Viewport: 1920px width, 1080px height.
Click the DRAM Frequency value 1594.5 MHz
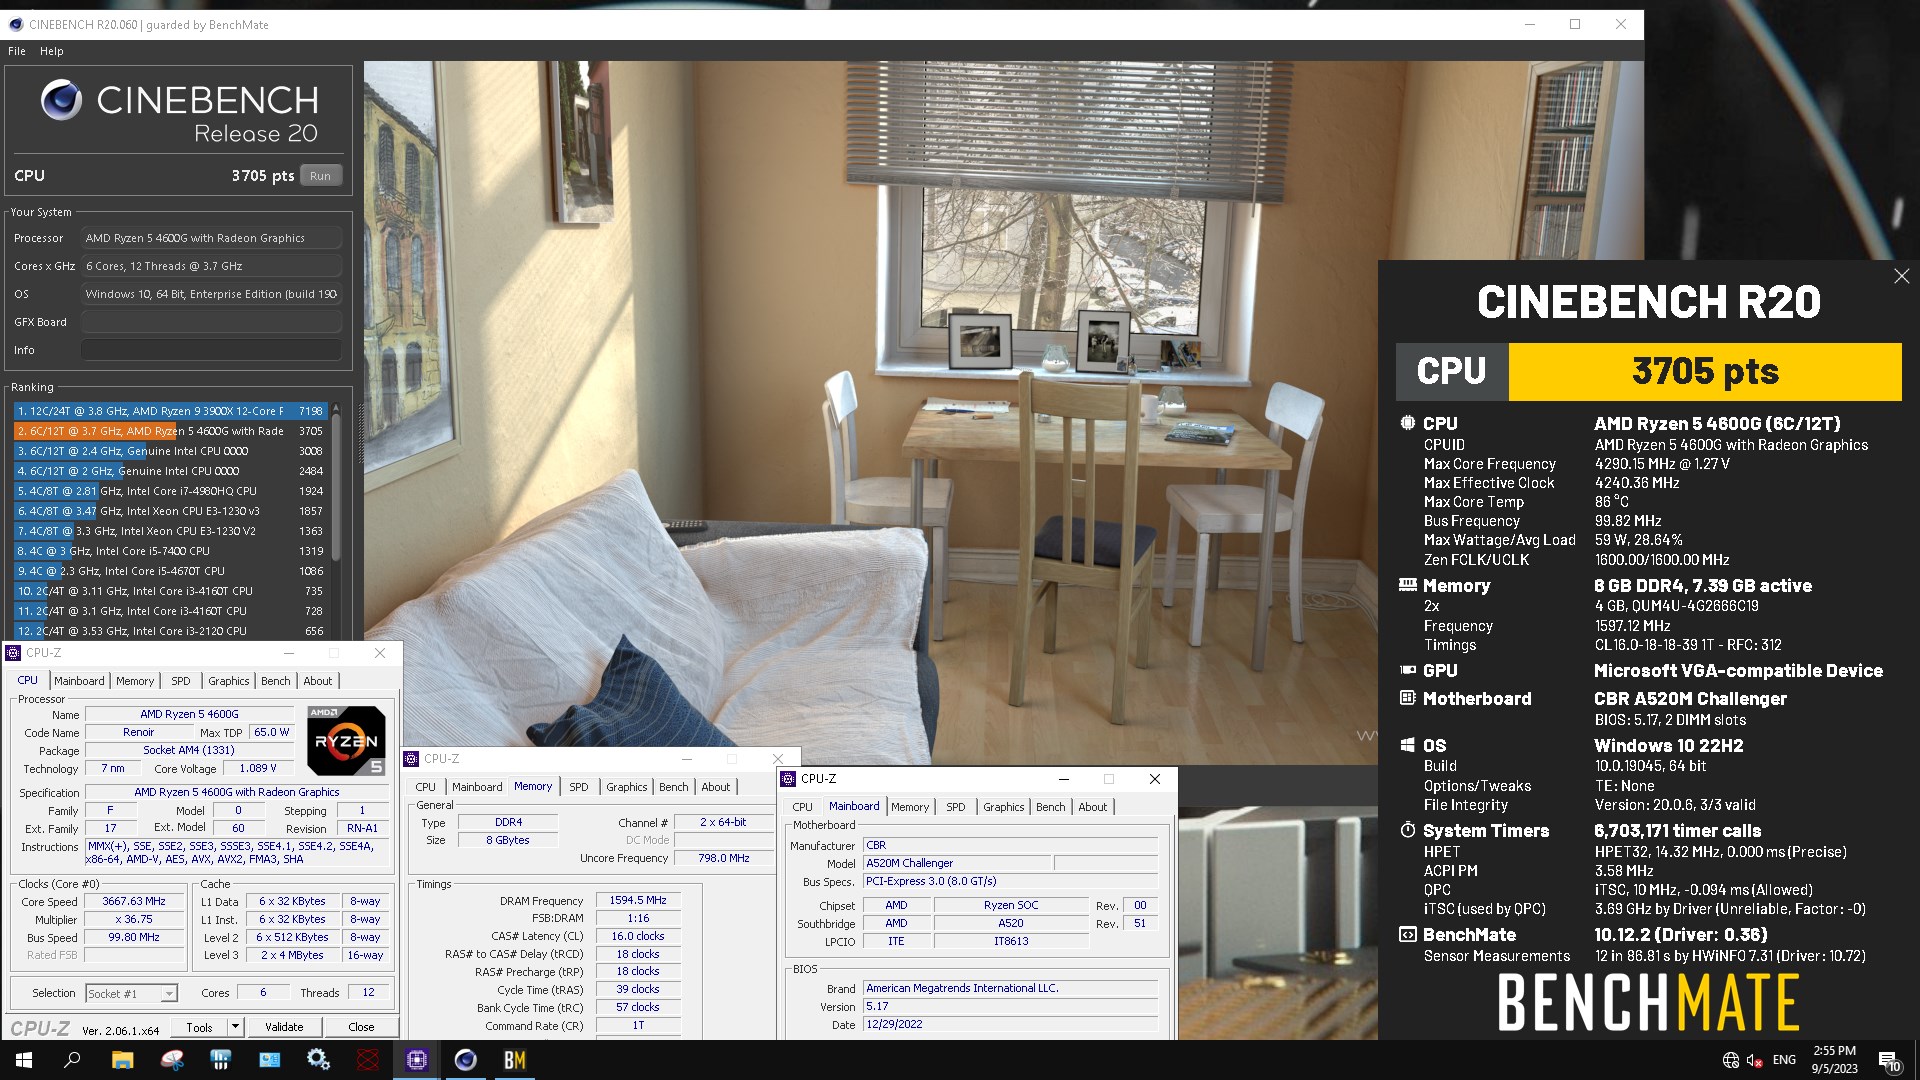(638, 901)
